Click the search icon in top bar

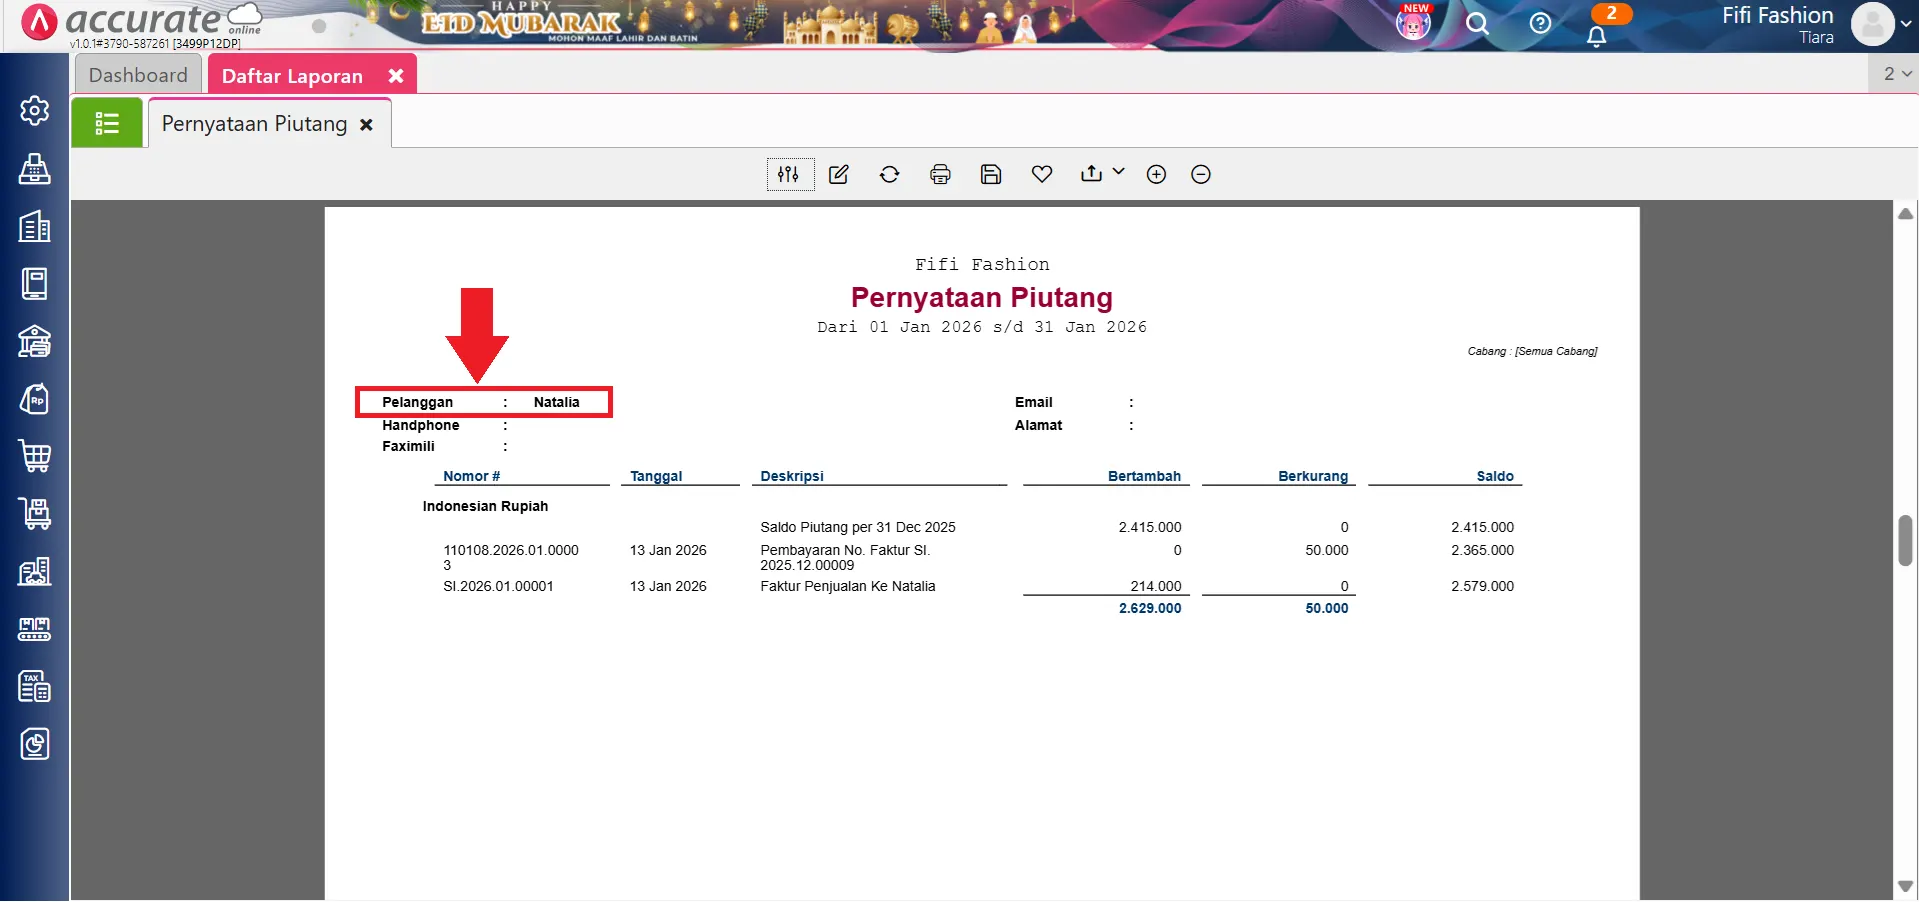1477,24
